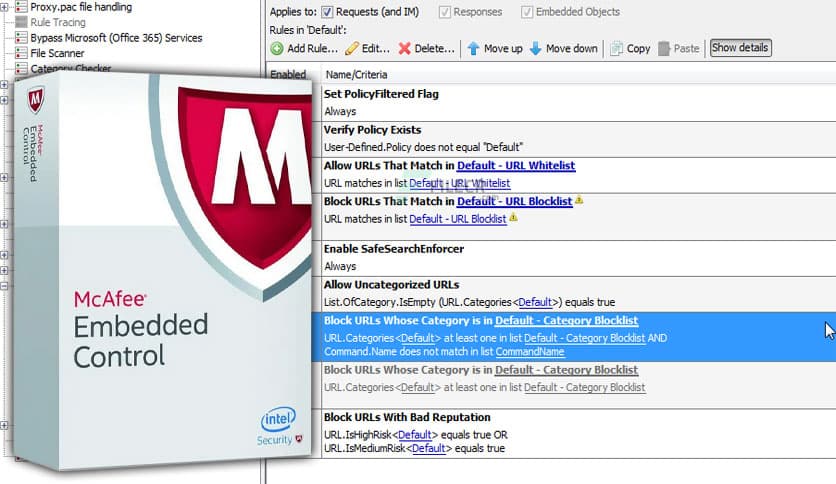This screenshot has height=484, width=836.
Task: Click the pencil Edit icon
Action: pyautogui.click(x=352, y=49)
